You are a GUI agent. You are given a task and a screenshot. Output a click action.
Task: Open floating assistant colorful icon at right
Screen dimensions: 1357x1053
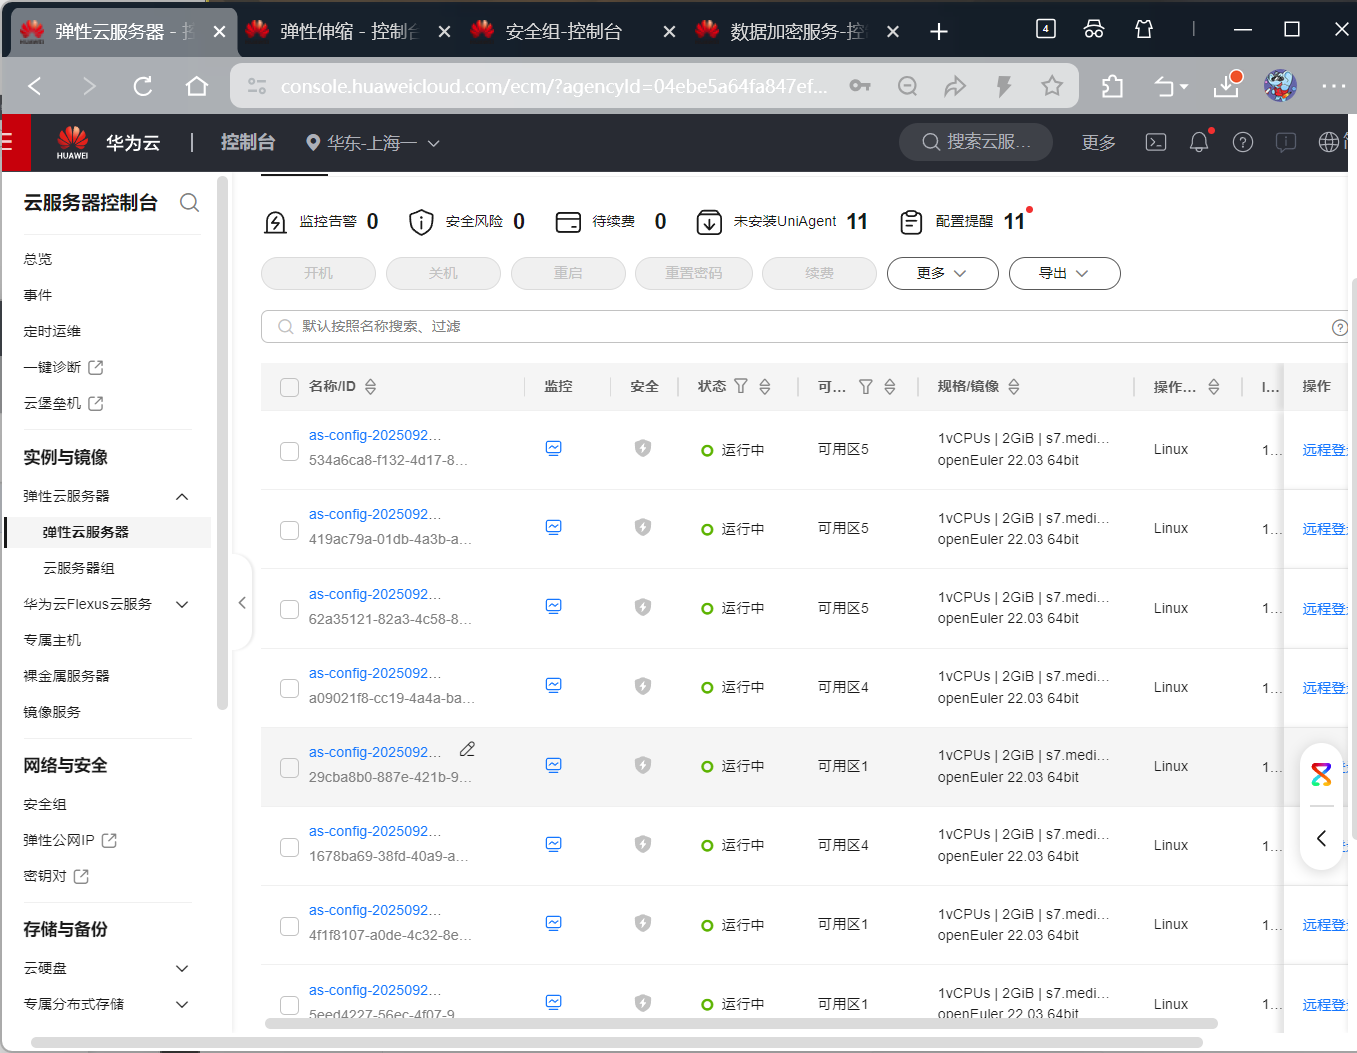[x=1321, y=774]
